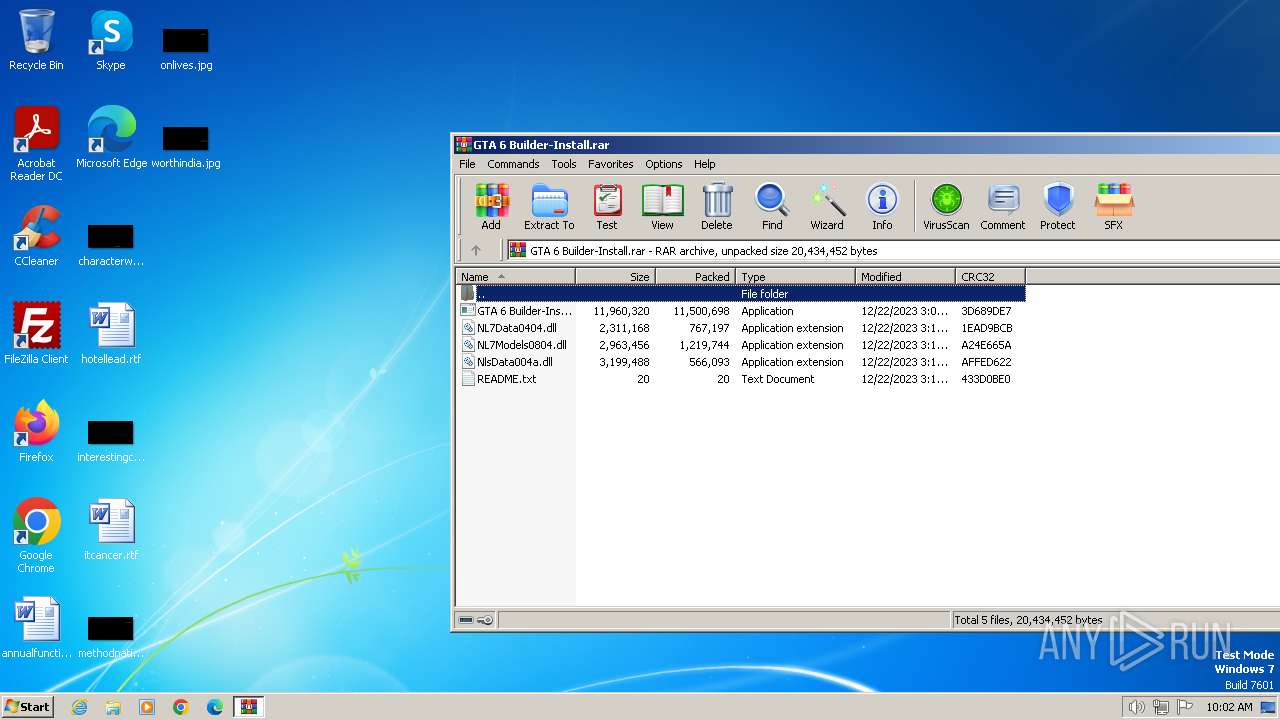Click the Find magnifier icon
The image size is (1280, 720).
coord(772,207)
